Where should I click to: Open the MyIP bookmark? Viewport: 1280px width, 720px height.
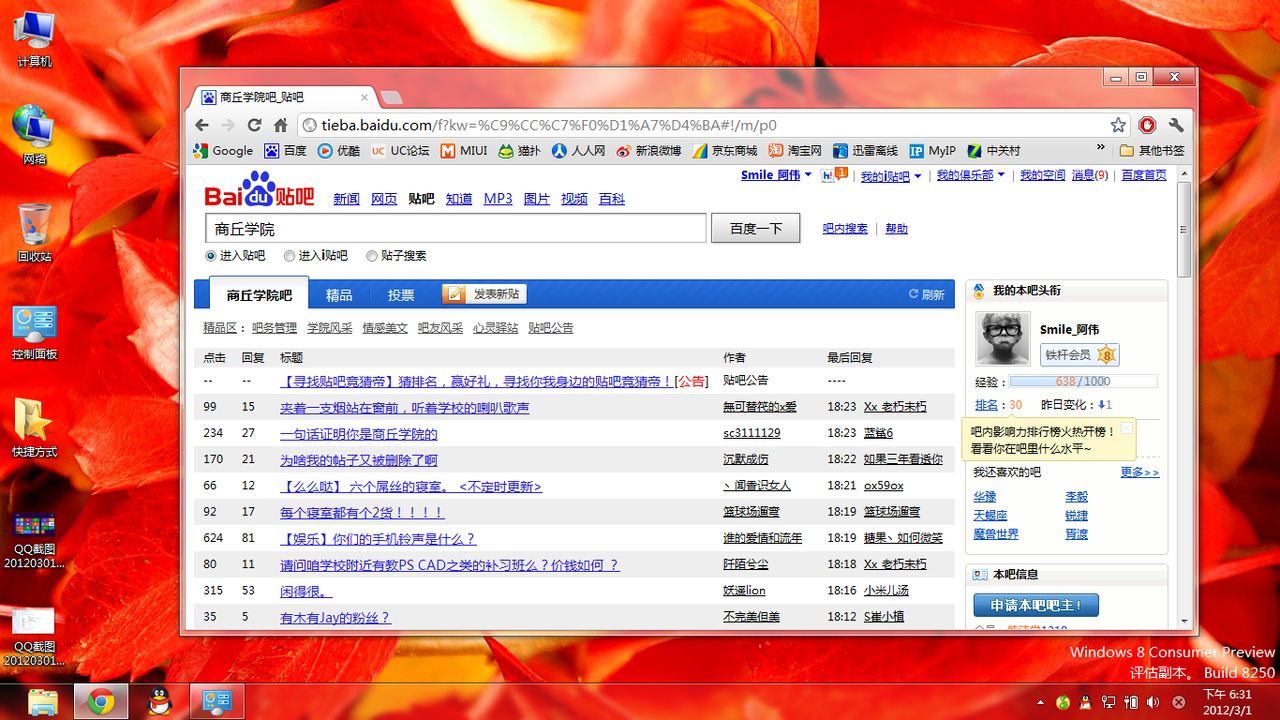[932, 151]
